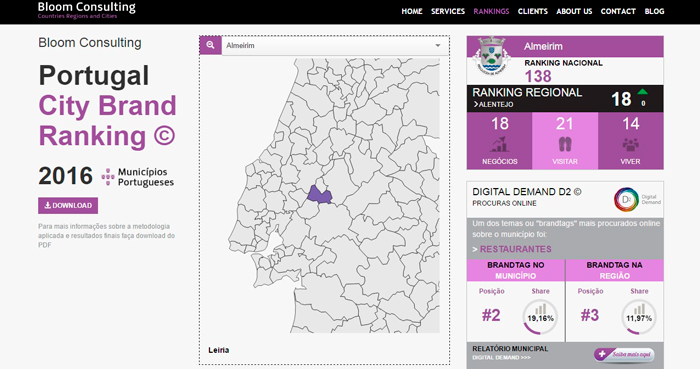The width and height of the screenshot is (700, 369).
Task: Click the national ranking value 138
Action: [x=538, y=76]
